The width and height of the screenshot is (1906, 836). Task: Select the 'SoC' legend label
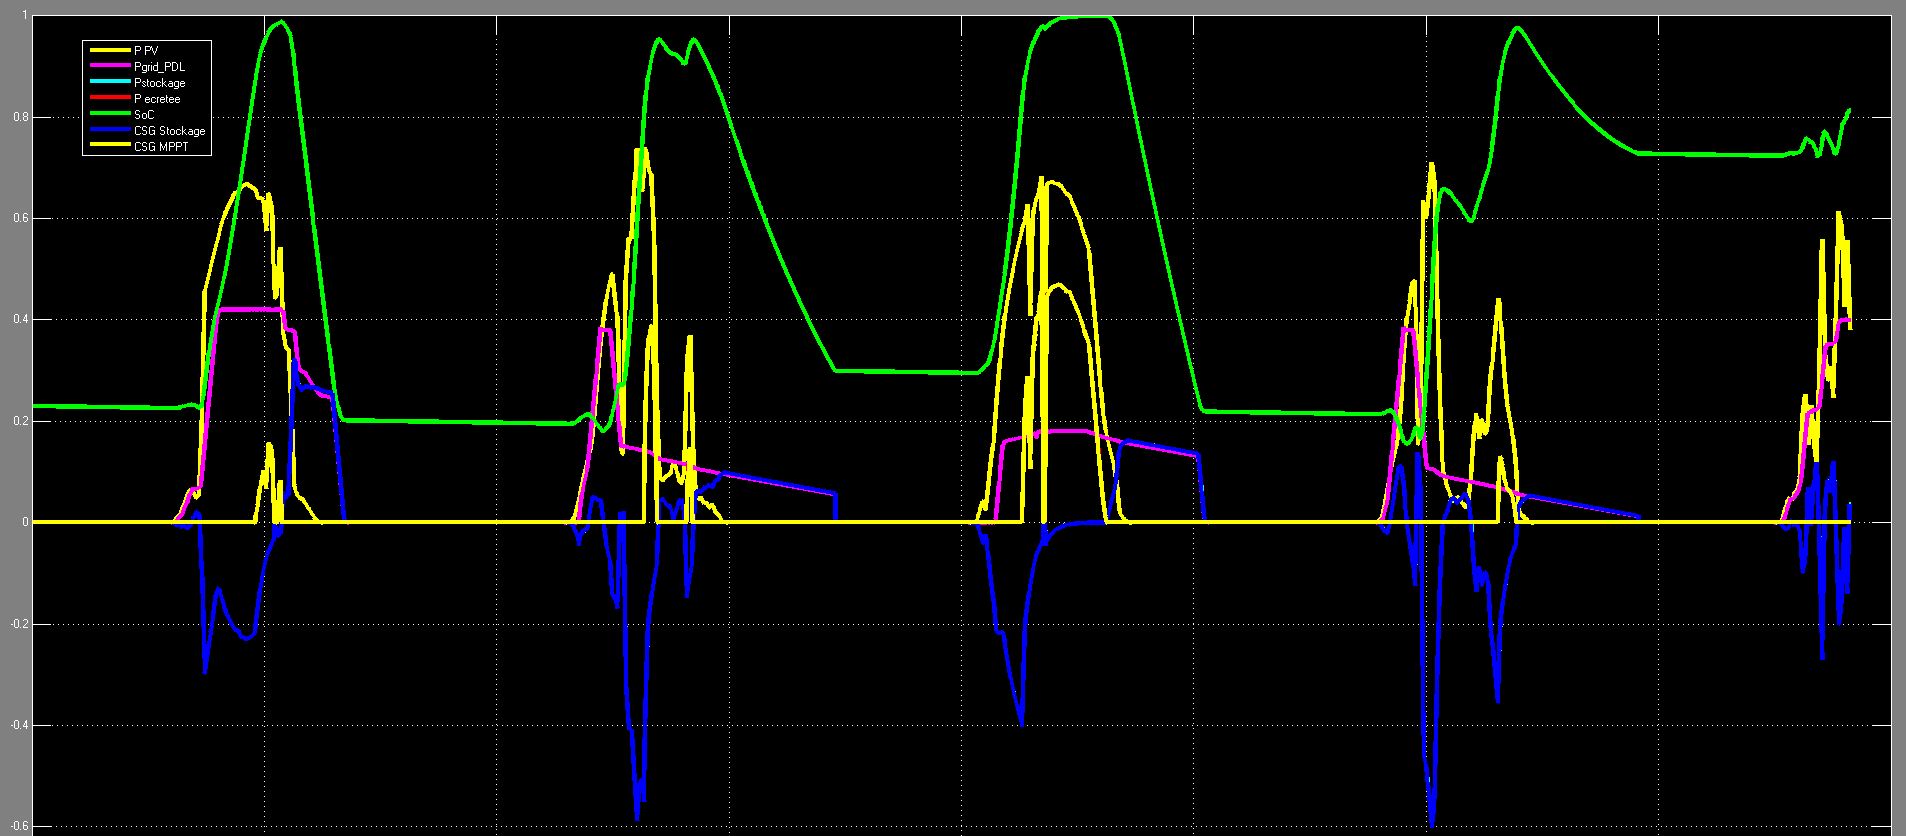(x=144, y=115)
